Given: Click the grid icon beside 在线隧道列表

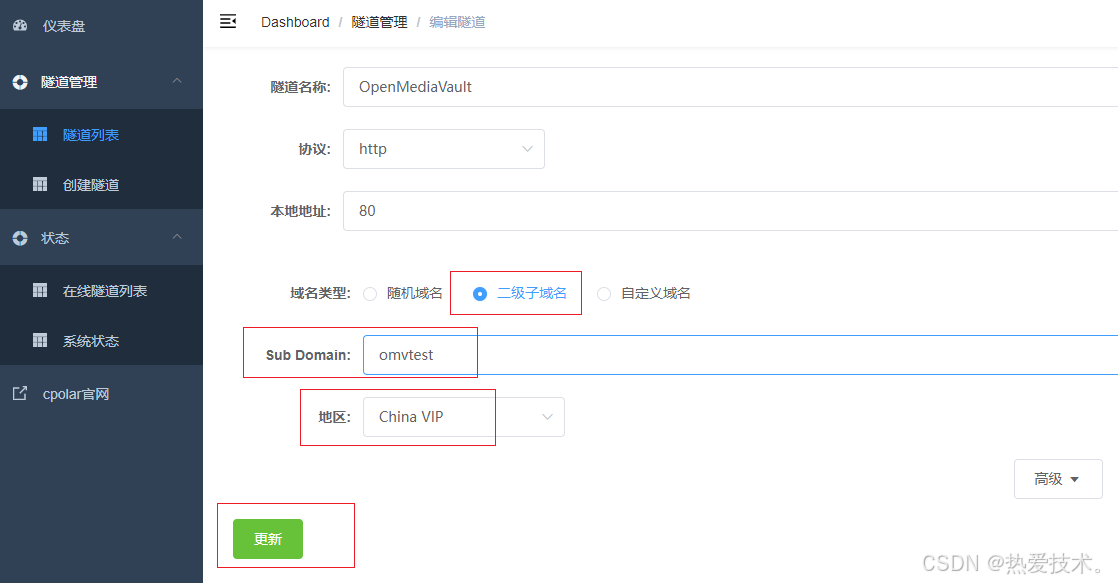Looking at the screenshot, I should pyautogui.click(x=40, y=290).
